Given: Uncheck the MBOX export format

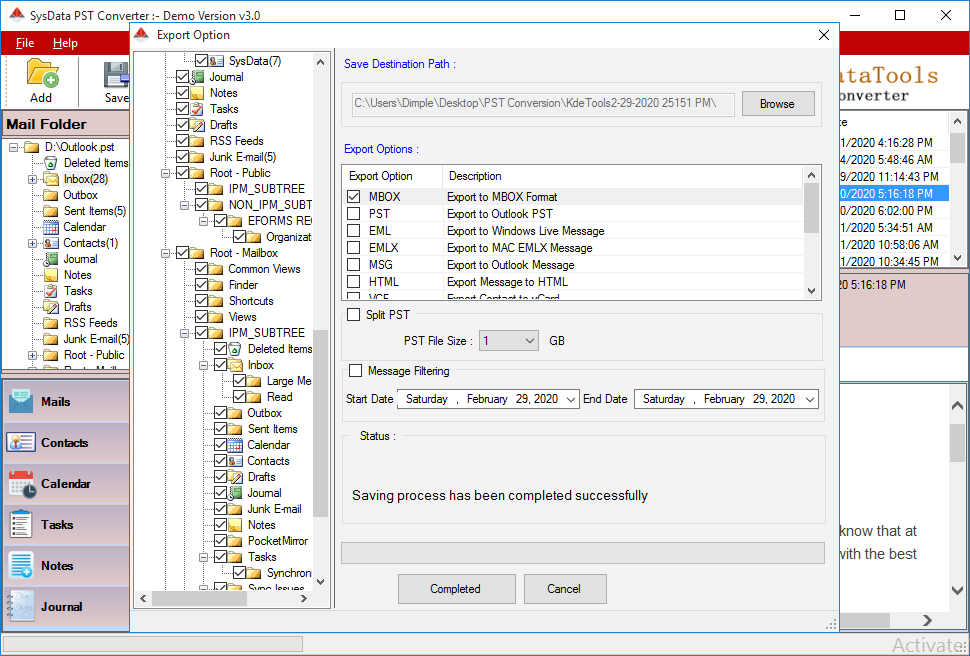Looking at the screenshot, I should tap(353, 197).
